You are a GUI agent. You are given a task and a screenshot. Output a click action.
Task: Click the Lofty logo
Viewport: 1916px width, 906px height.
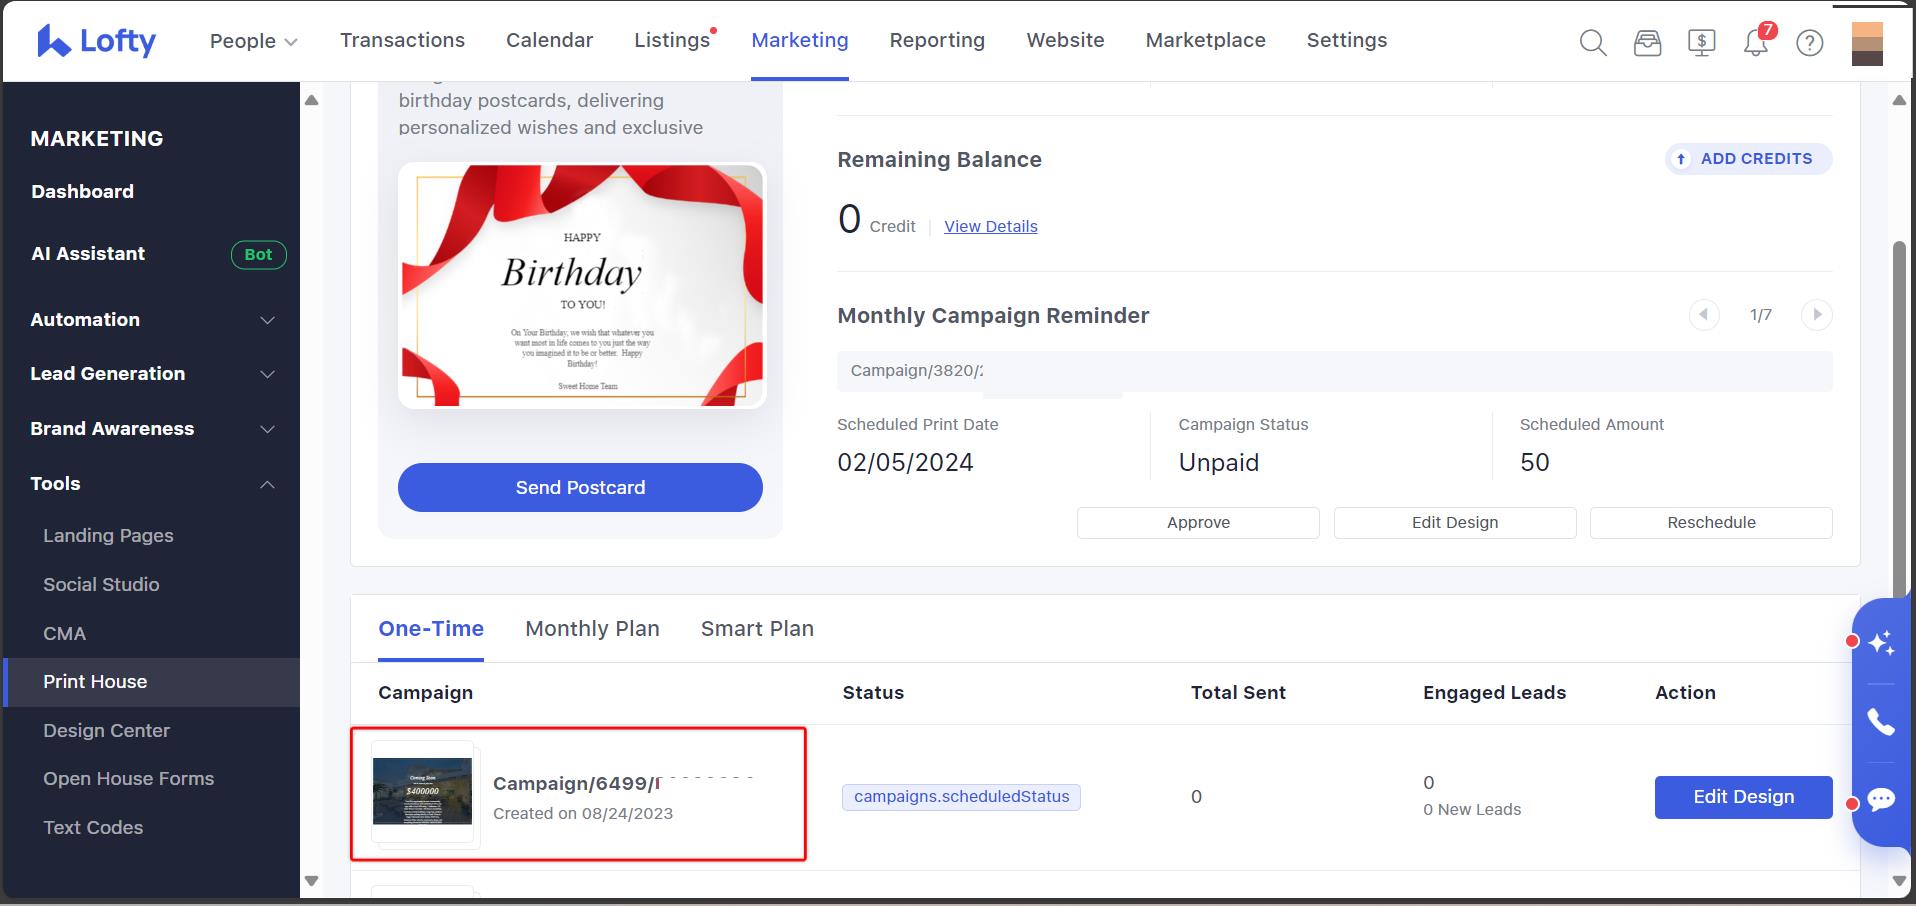click(x=96, y=41)
